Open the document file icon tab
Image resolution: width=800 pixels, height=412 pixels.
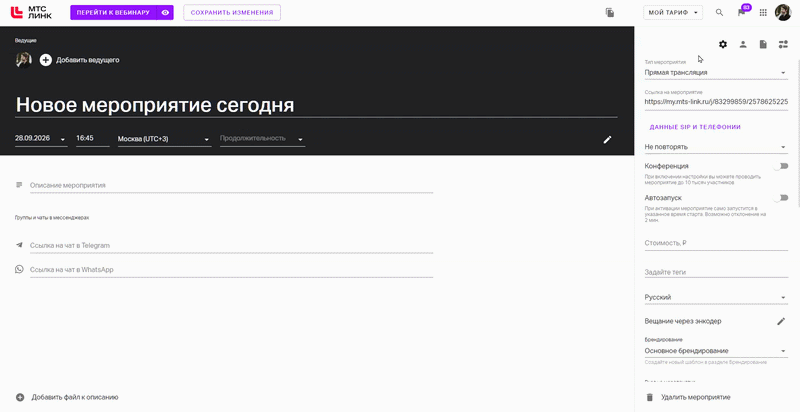click(763, 44)
